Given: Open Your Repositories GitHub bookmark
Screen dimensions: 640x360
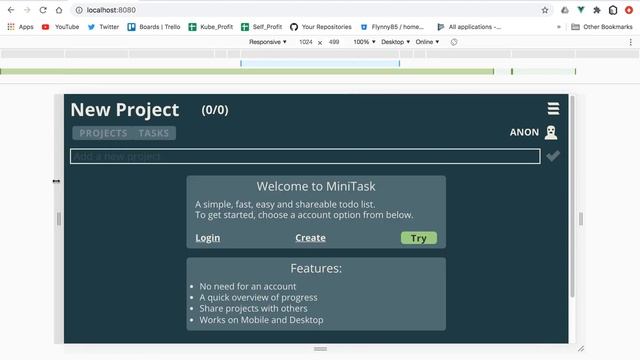Looking at the screenshot, I should 321,27.
